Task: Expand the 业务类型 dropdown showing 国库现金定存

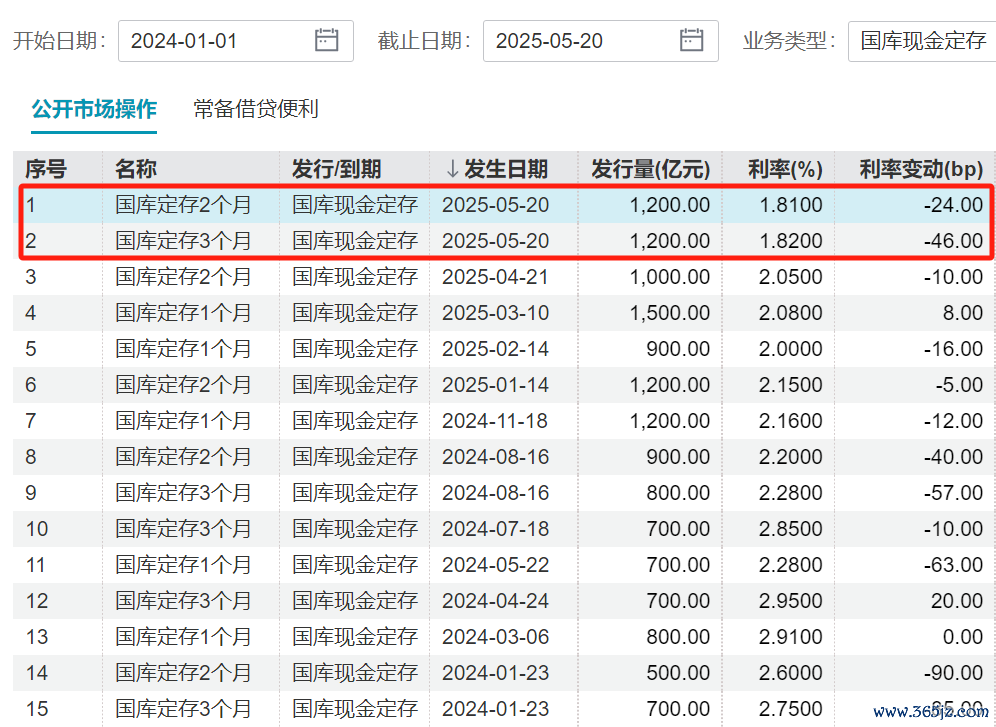Action: point(922,41)
